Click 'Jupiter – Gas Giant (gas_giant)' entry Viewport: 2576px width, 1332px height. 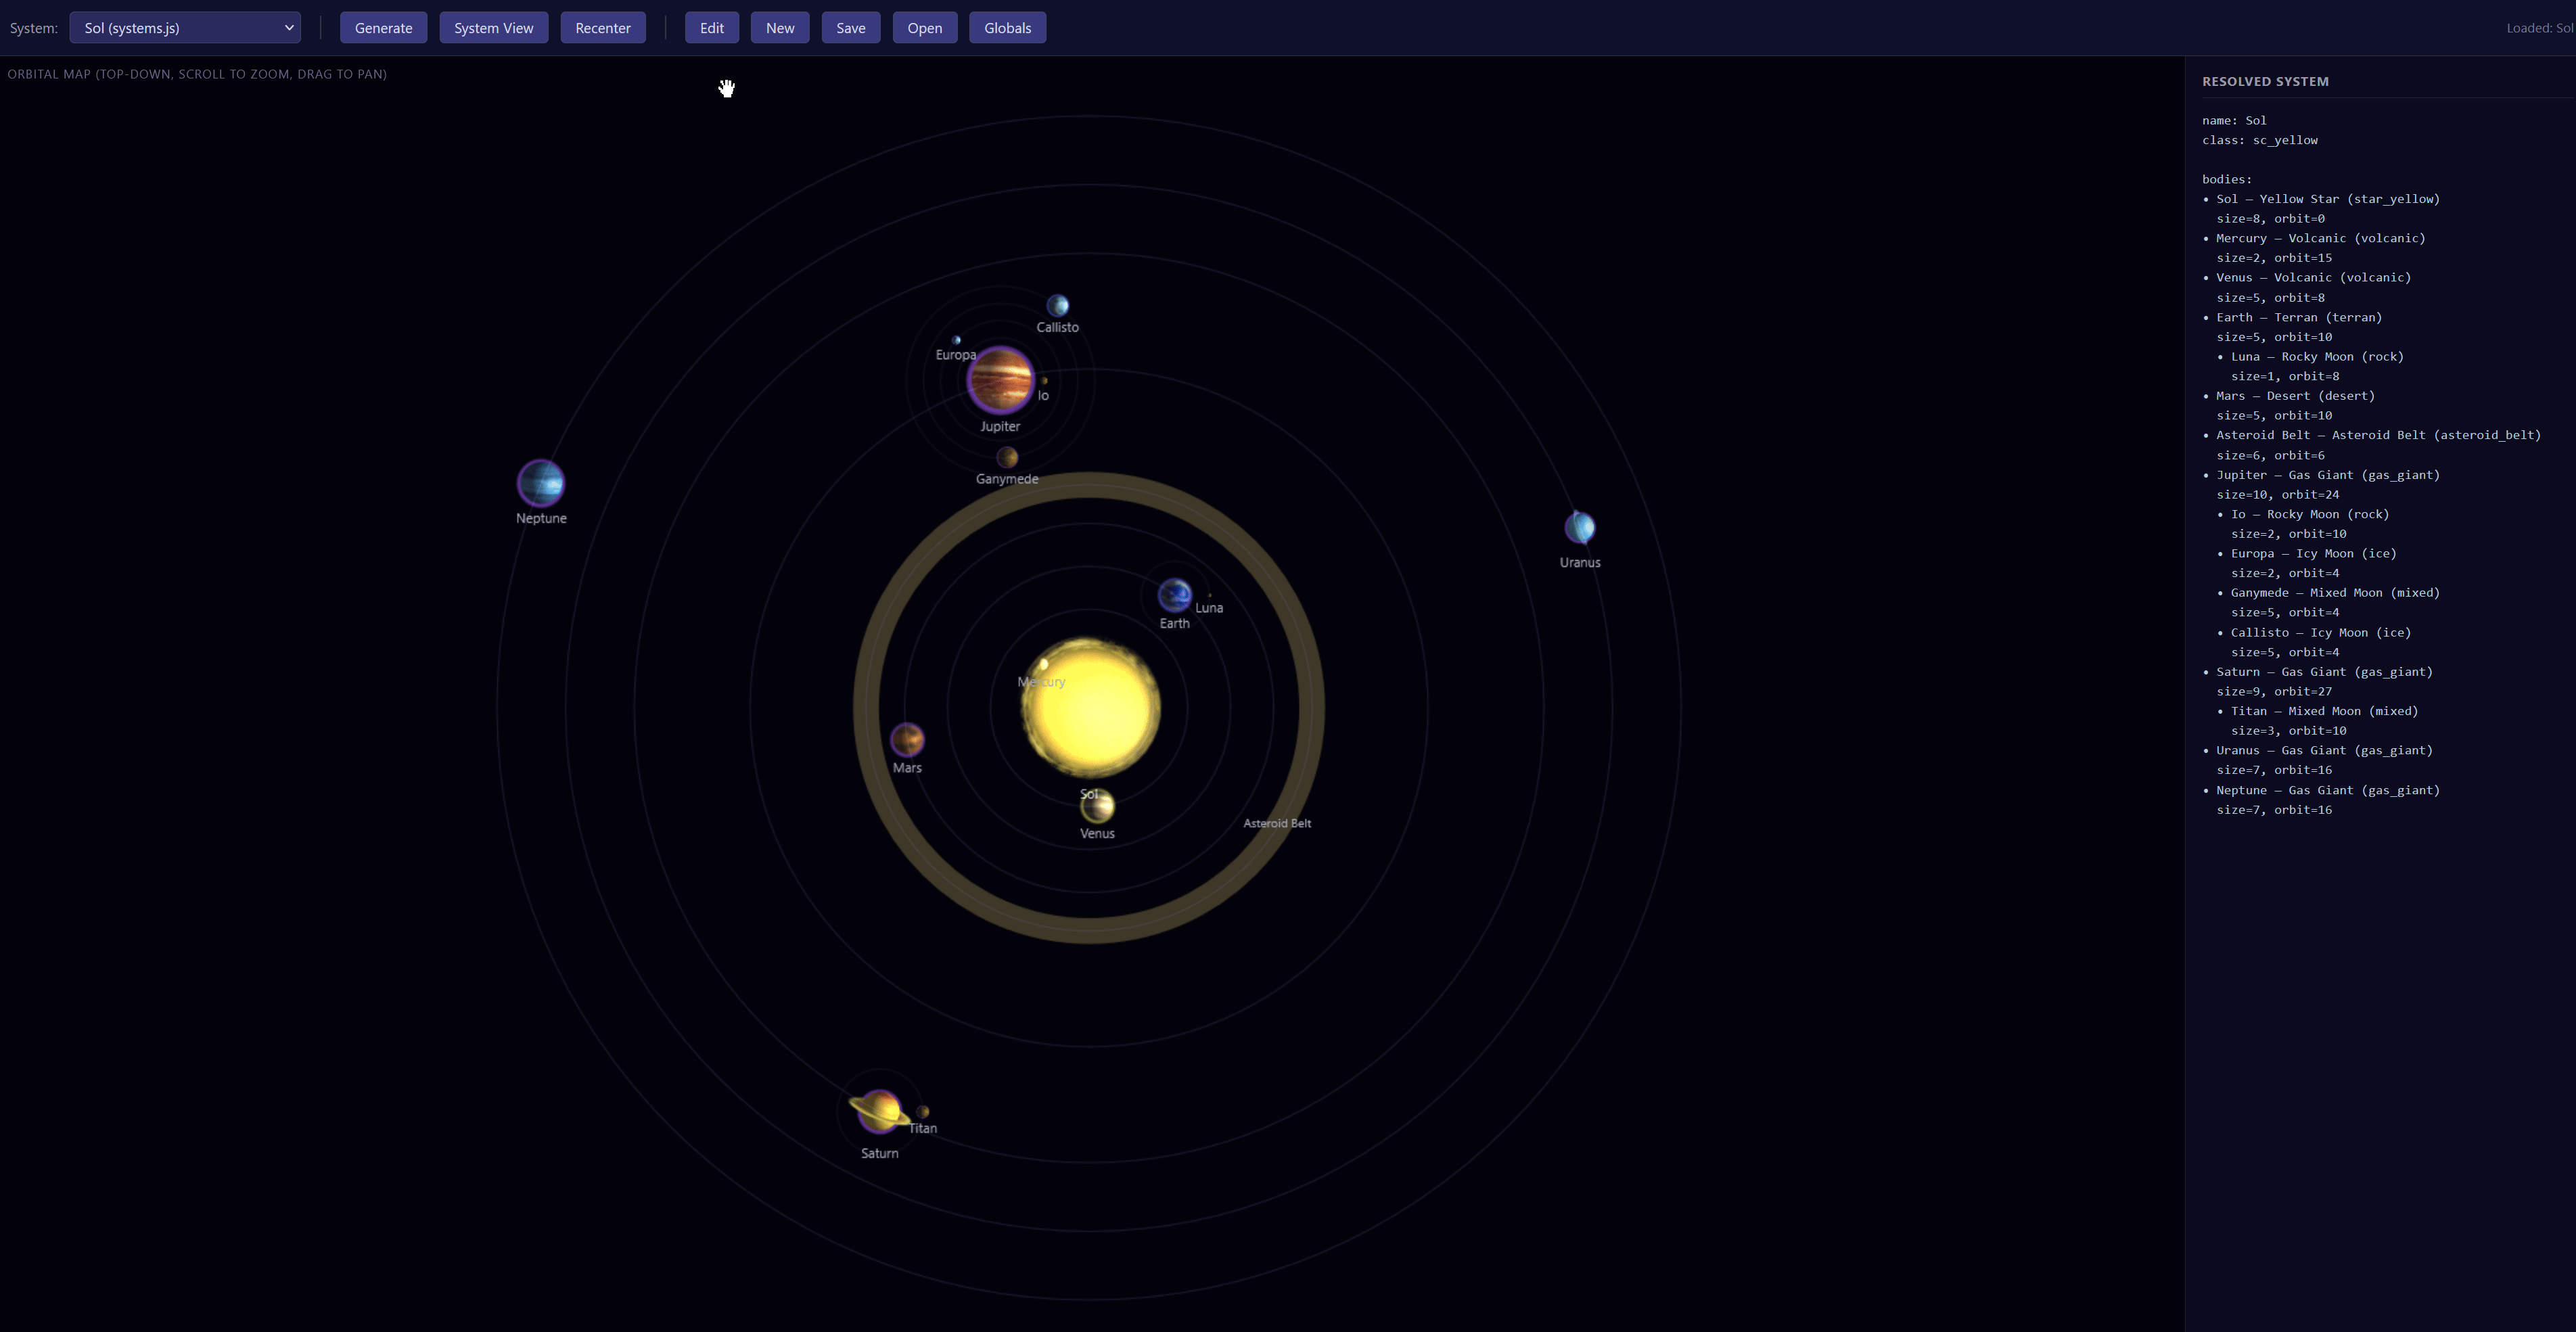pyautogui.click(x=2327, y=475)
